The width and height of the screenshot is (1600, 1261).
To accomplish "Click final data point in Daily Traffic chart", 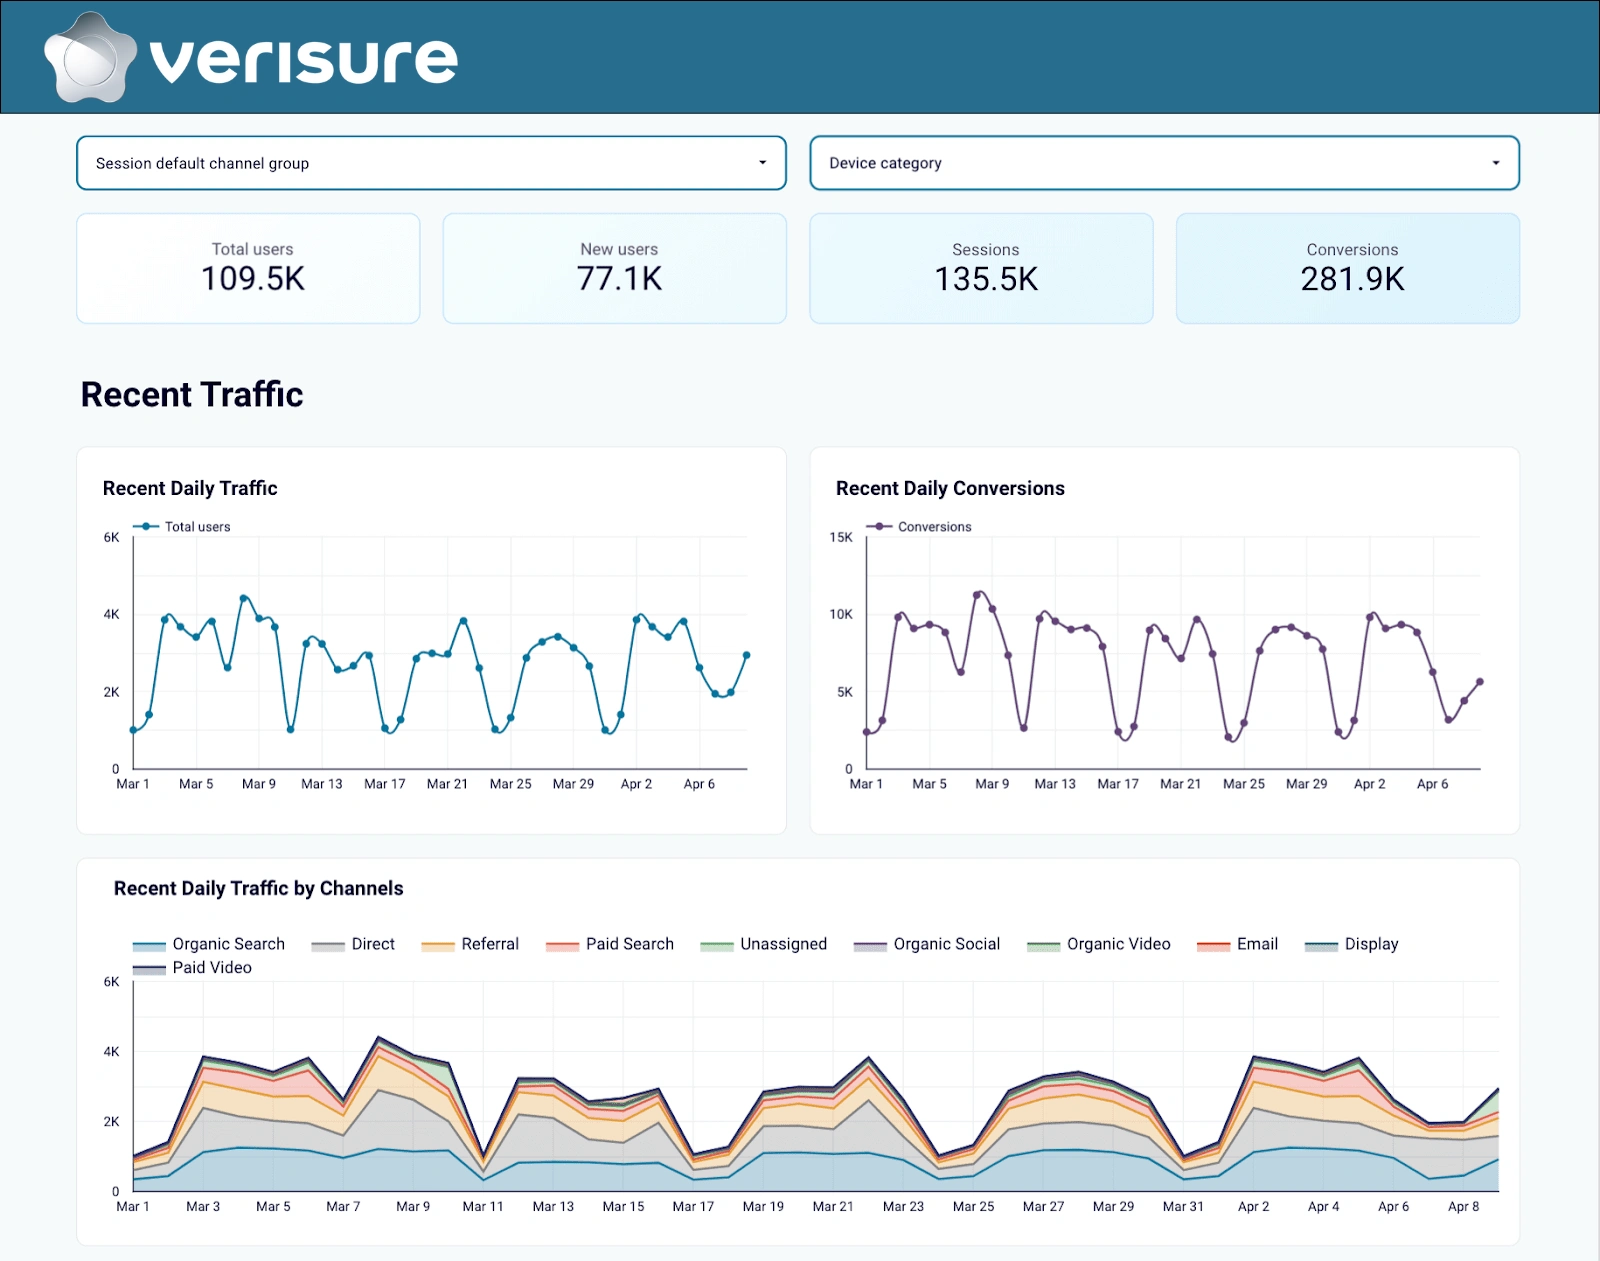I will [746, 655].
